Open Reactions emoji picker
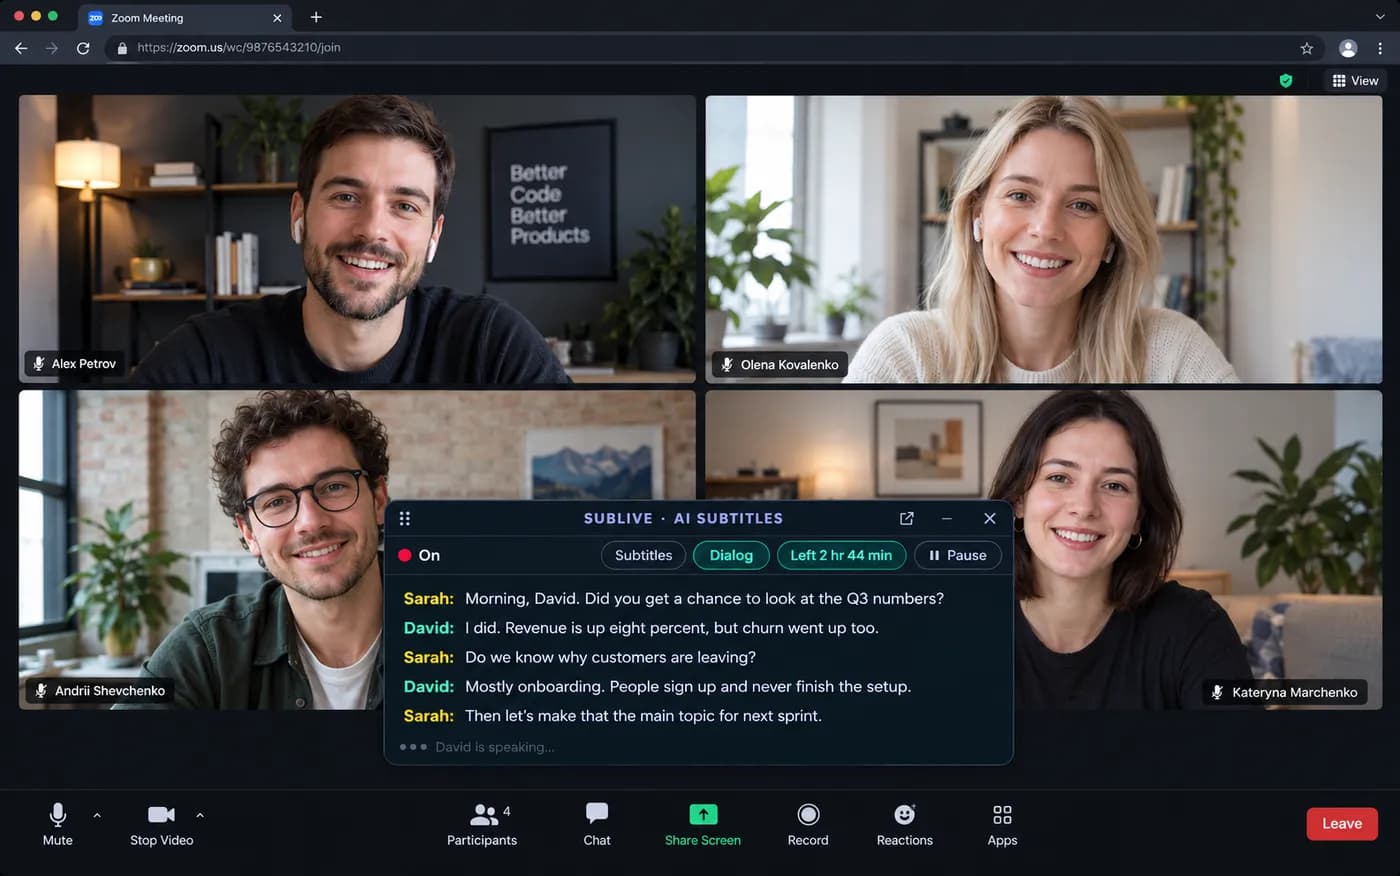Viewport: 1400px width, 876px height. (x=905, y=824)
